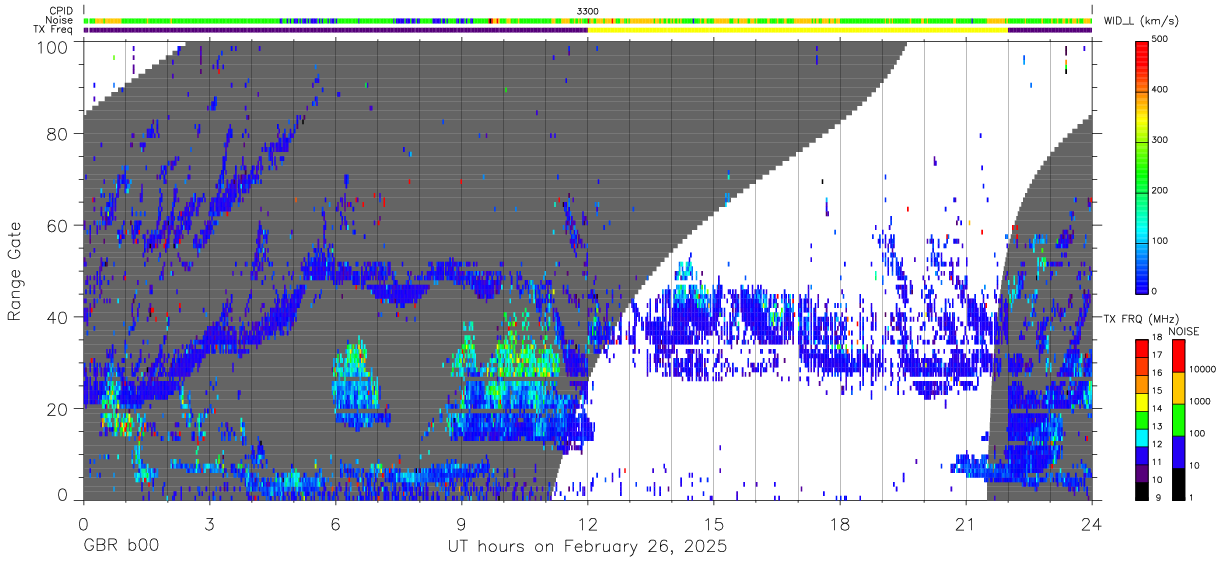Click the range gate tick label 20

58,409
